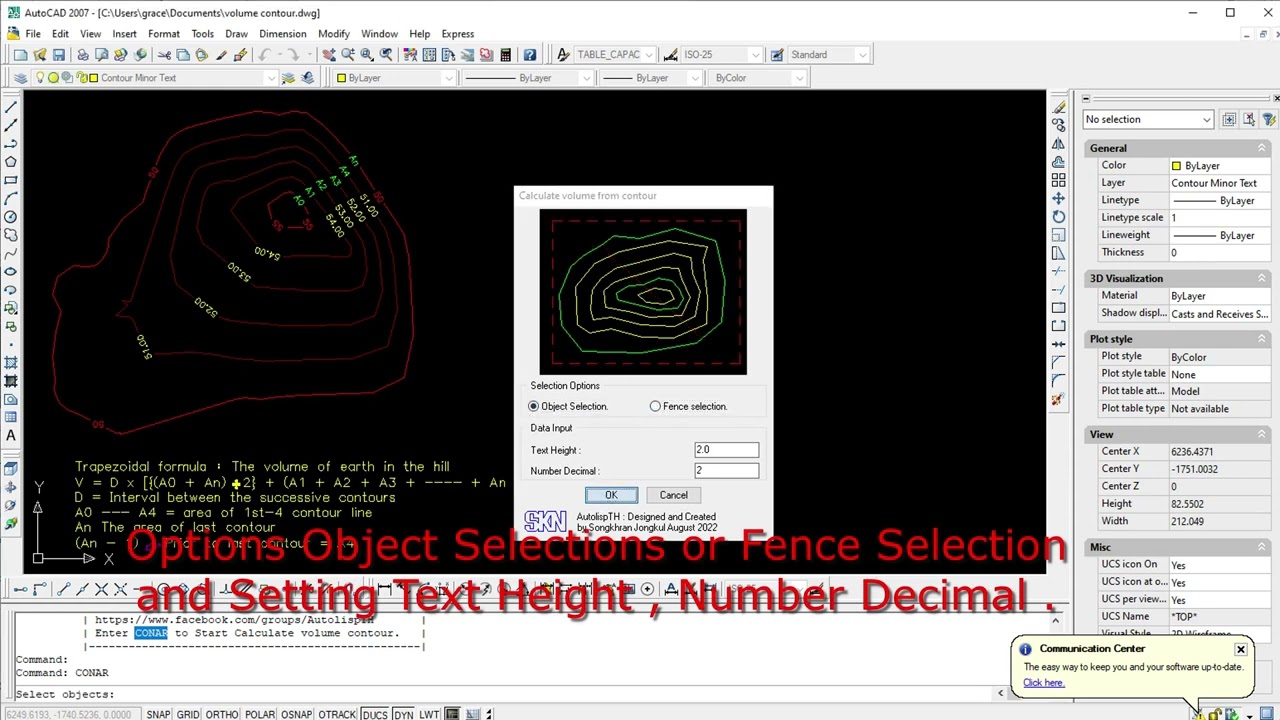
Task: Open the Dimension menu
Action: coord(283,34)
